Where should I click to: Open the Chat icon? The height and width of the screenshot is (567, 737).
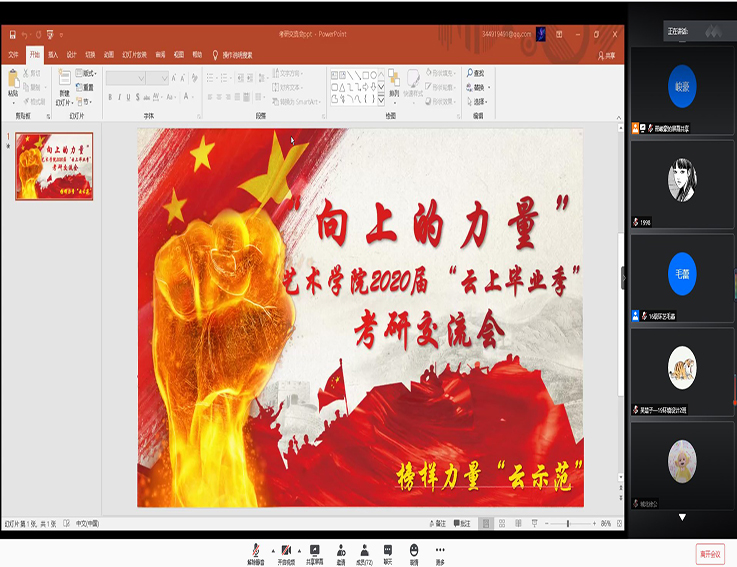pos(388,547)
